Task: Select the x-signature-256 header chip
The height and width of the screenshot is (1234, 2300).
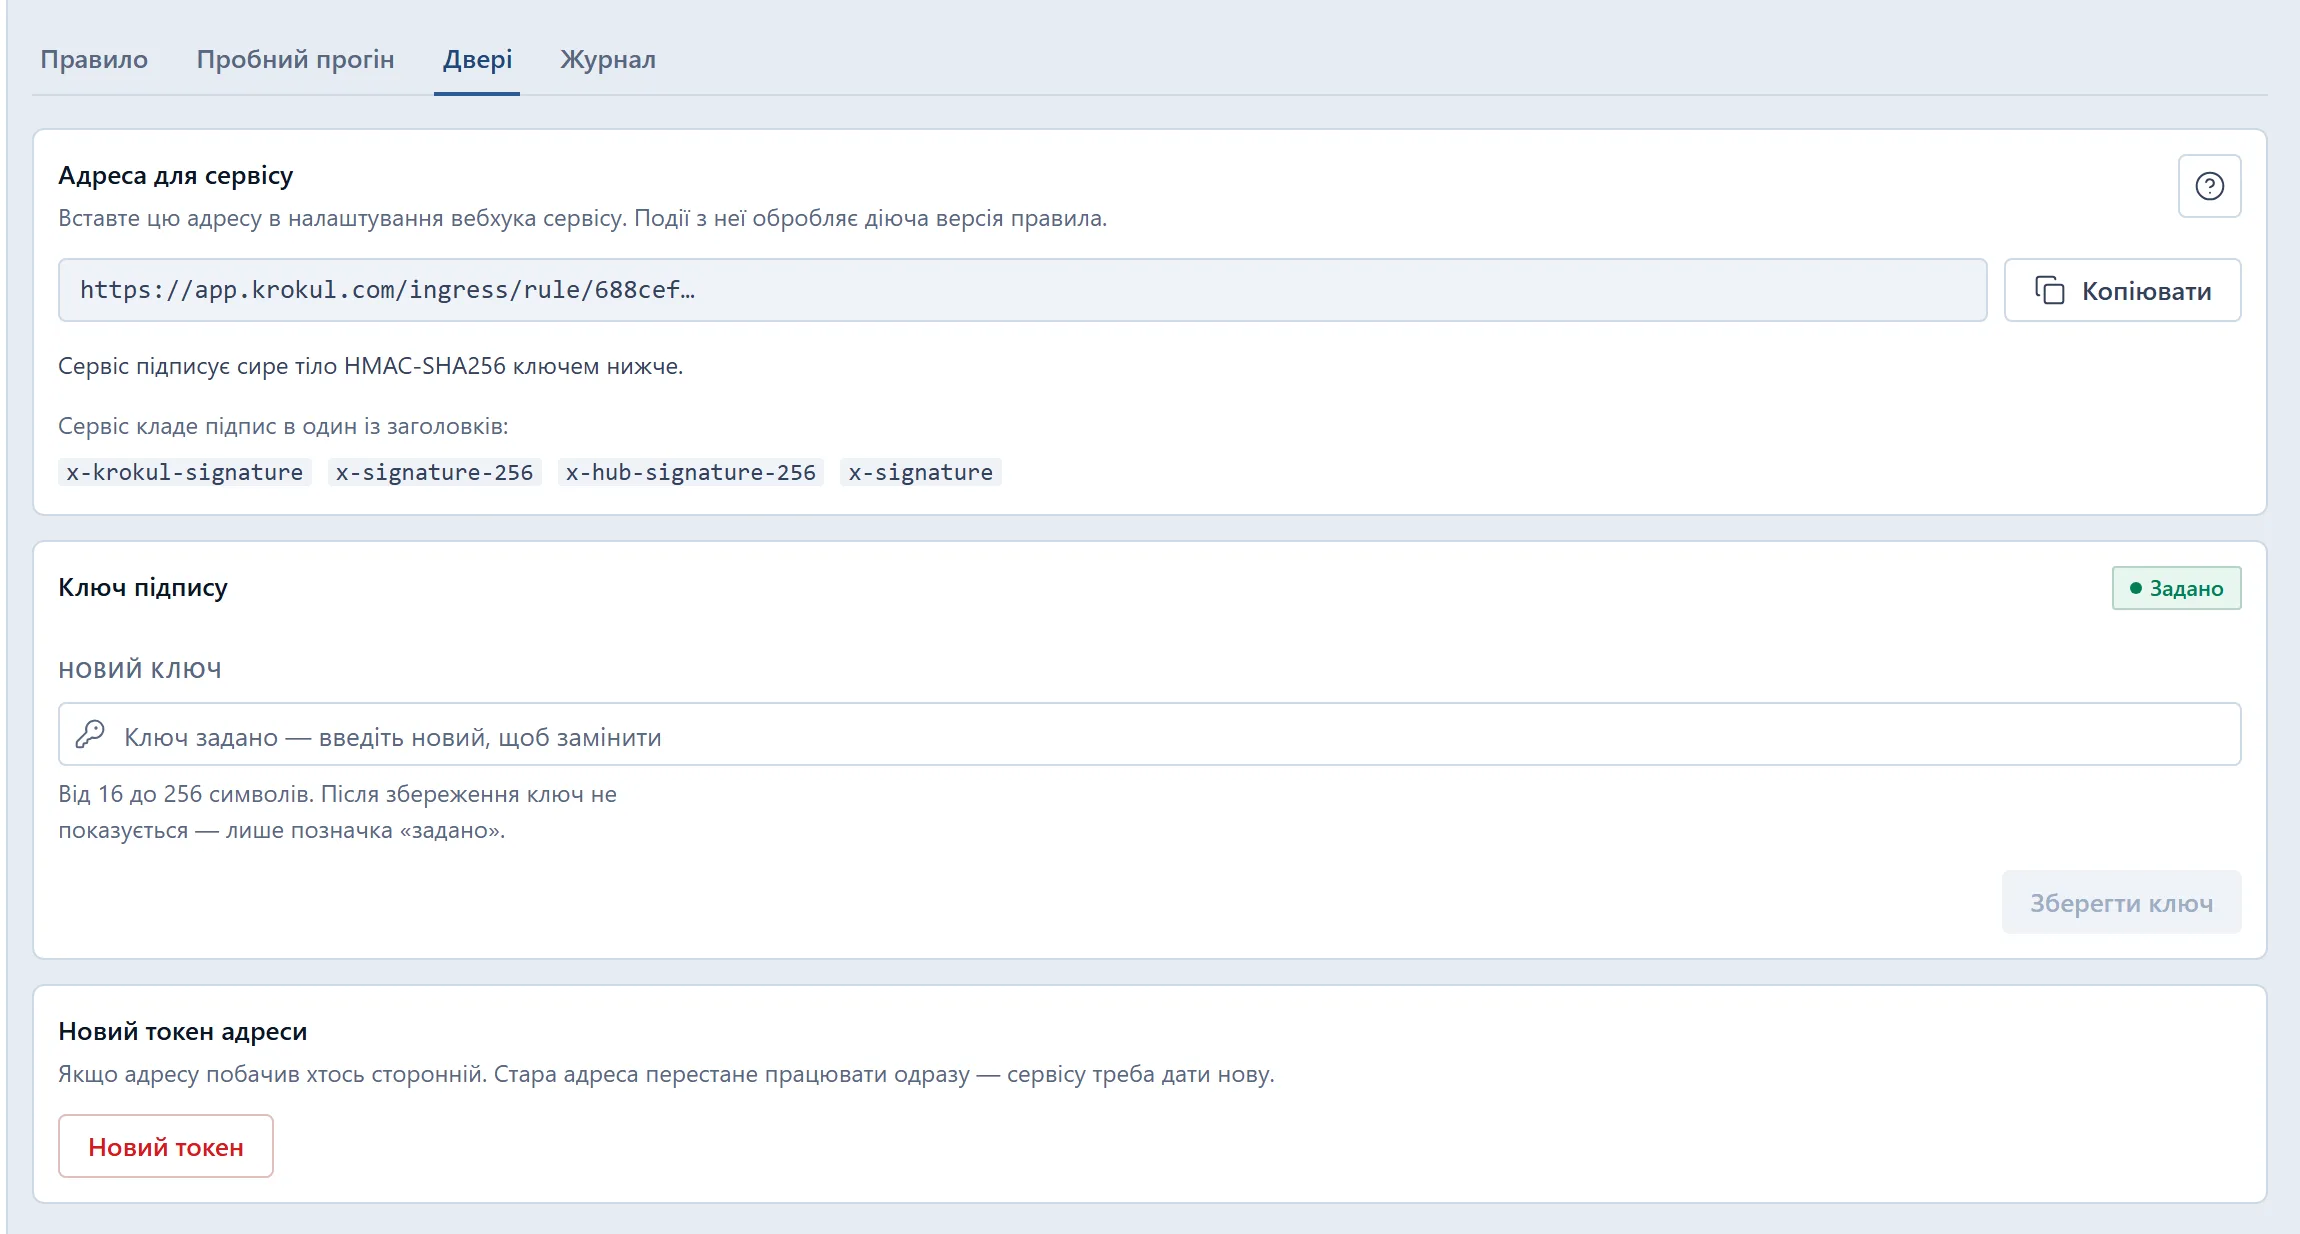Action: [x=435, y=472]
